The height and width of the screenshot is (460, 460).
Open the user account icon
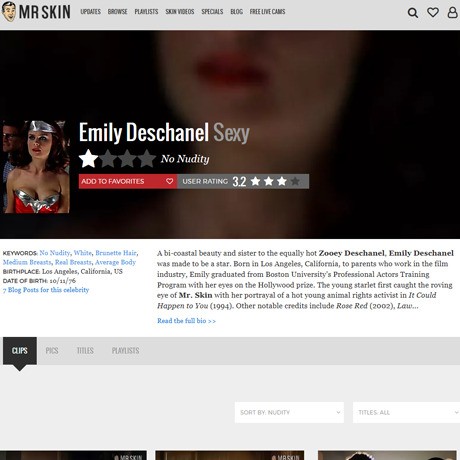pos(452,12)
